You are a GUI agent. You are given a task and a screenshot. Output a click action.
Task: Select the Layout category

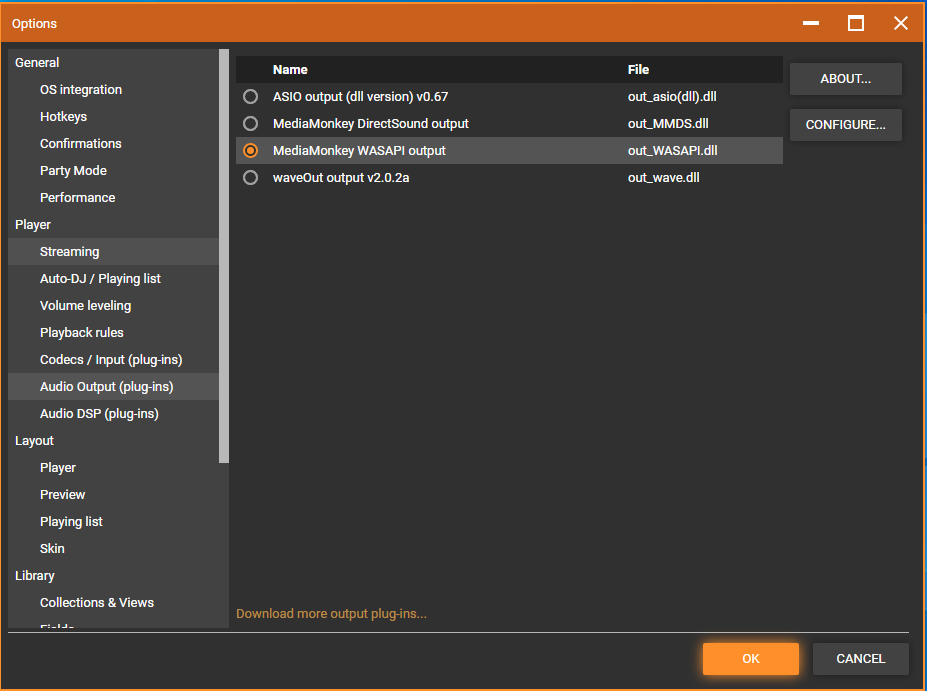[x=114, y=440]
